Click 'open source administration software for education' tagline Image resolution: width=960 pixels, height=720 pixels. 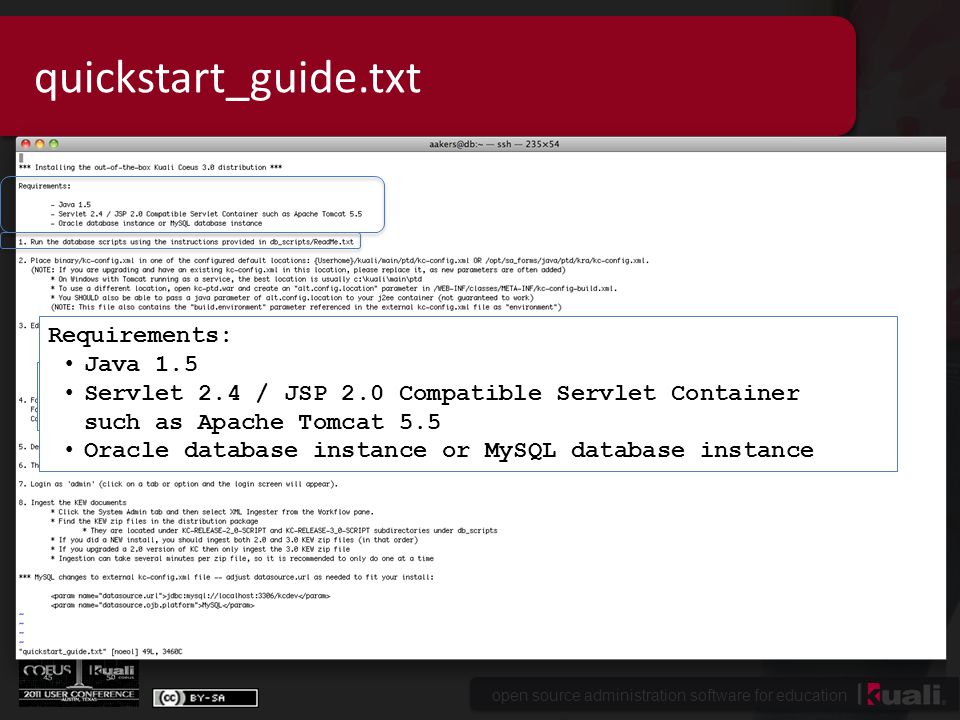pos(669,696)
